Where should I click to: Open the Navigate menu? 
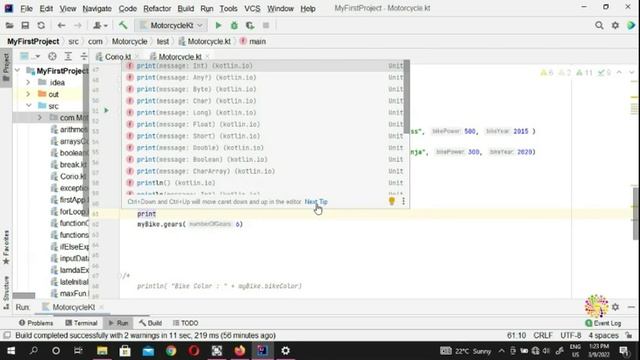(97, 8)
